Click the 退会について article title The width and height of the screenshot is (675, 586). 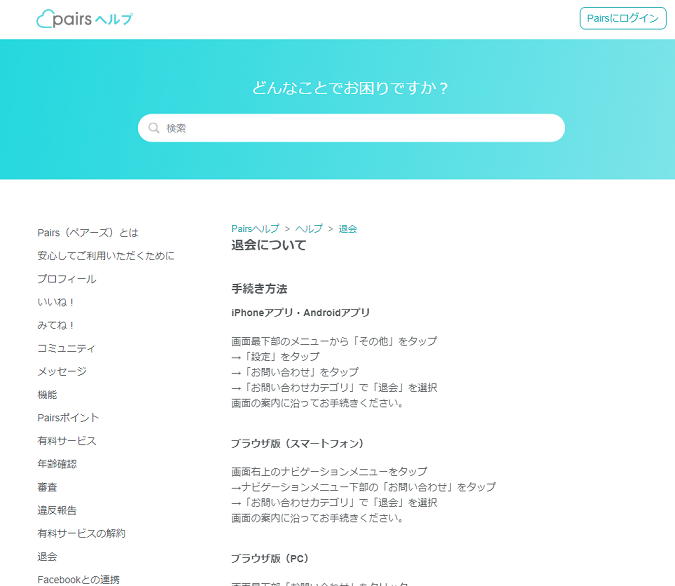coord(269,245)
